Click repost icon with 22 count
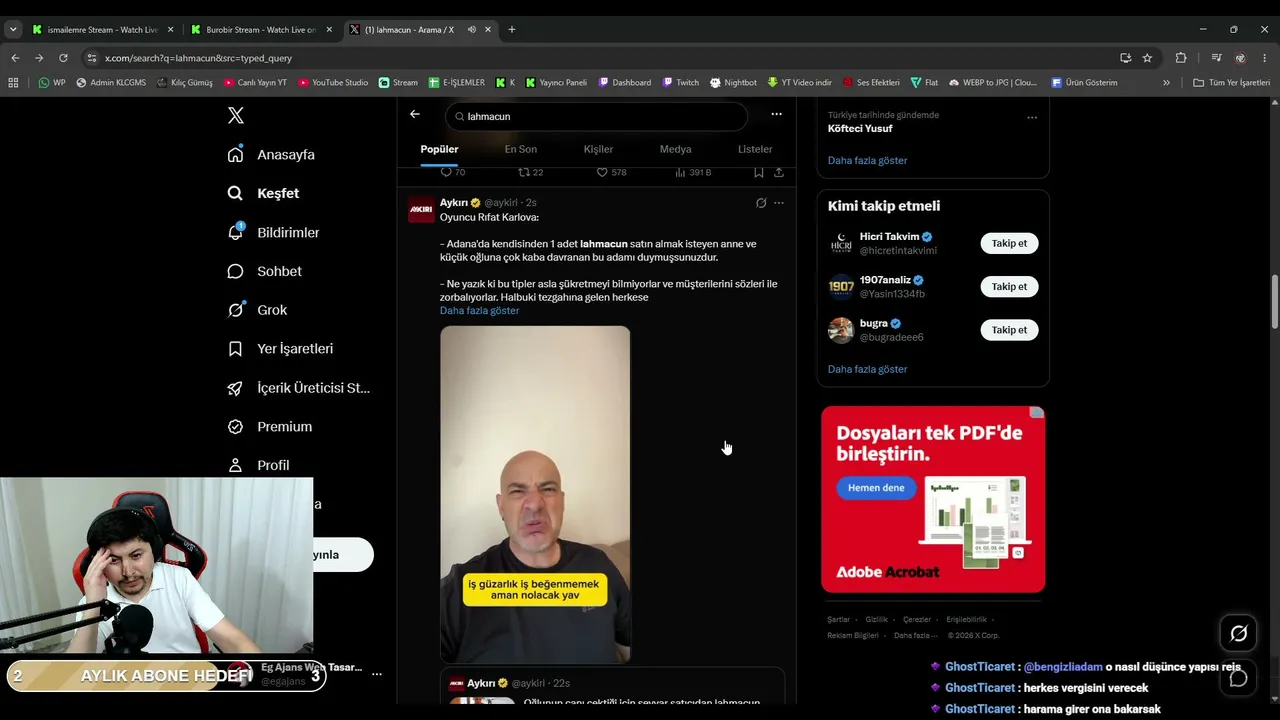The width and height of the screenshot is (1280, 720). tap(530, 172)
